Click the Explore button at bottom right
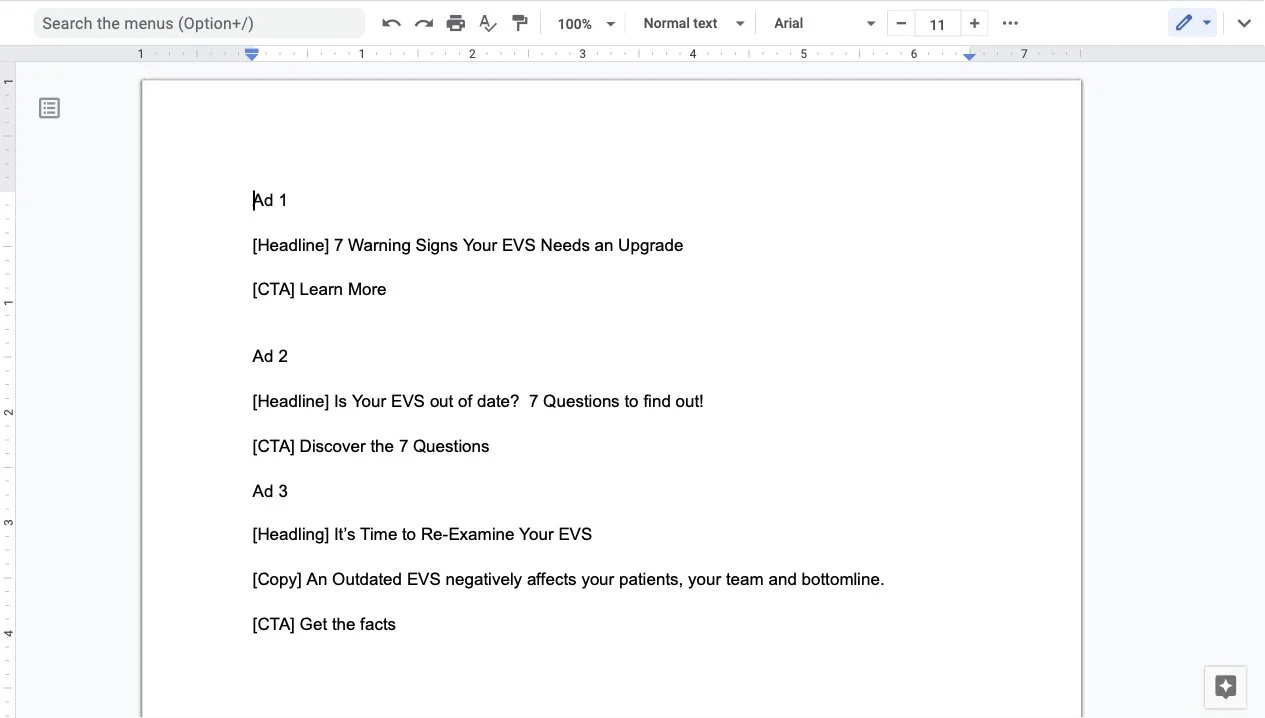Image resolution: width=1265 pixels, height=718 pixels. (x=1225, y=687)
